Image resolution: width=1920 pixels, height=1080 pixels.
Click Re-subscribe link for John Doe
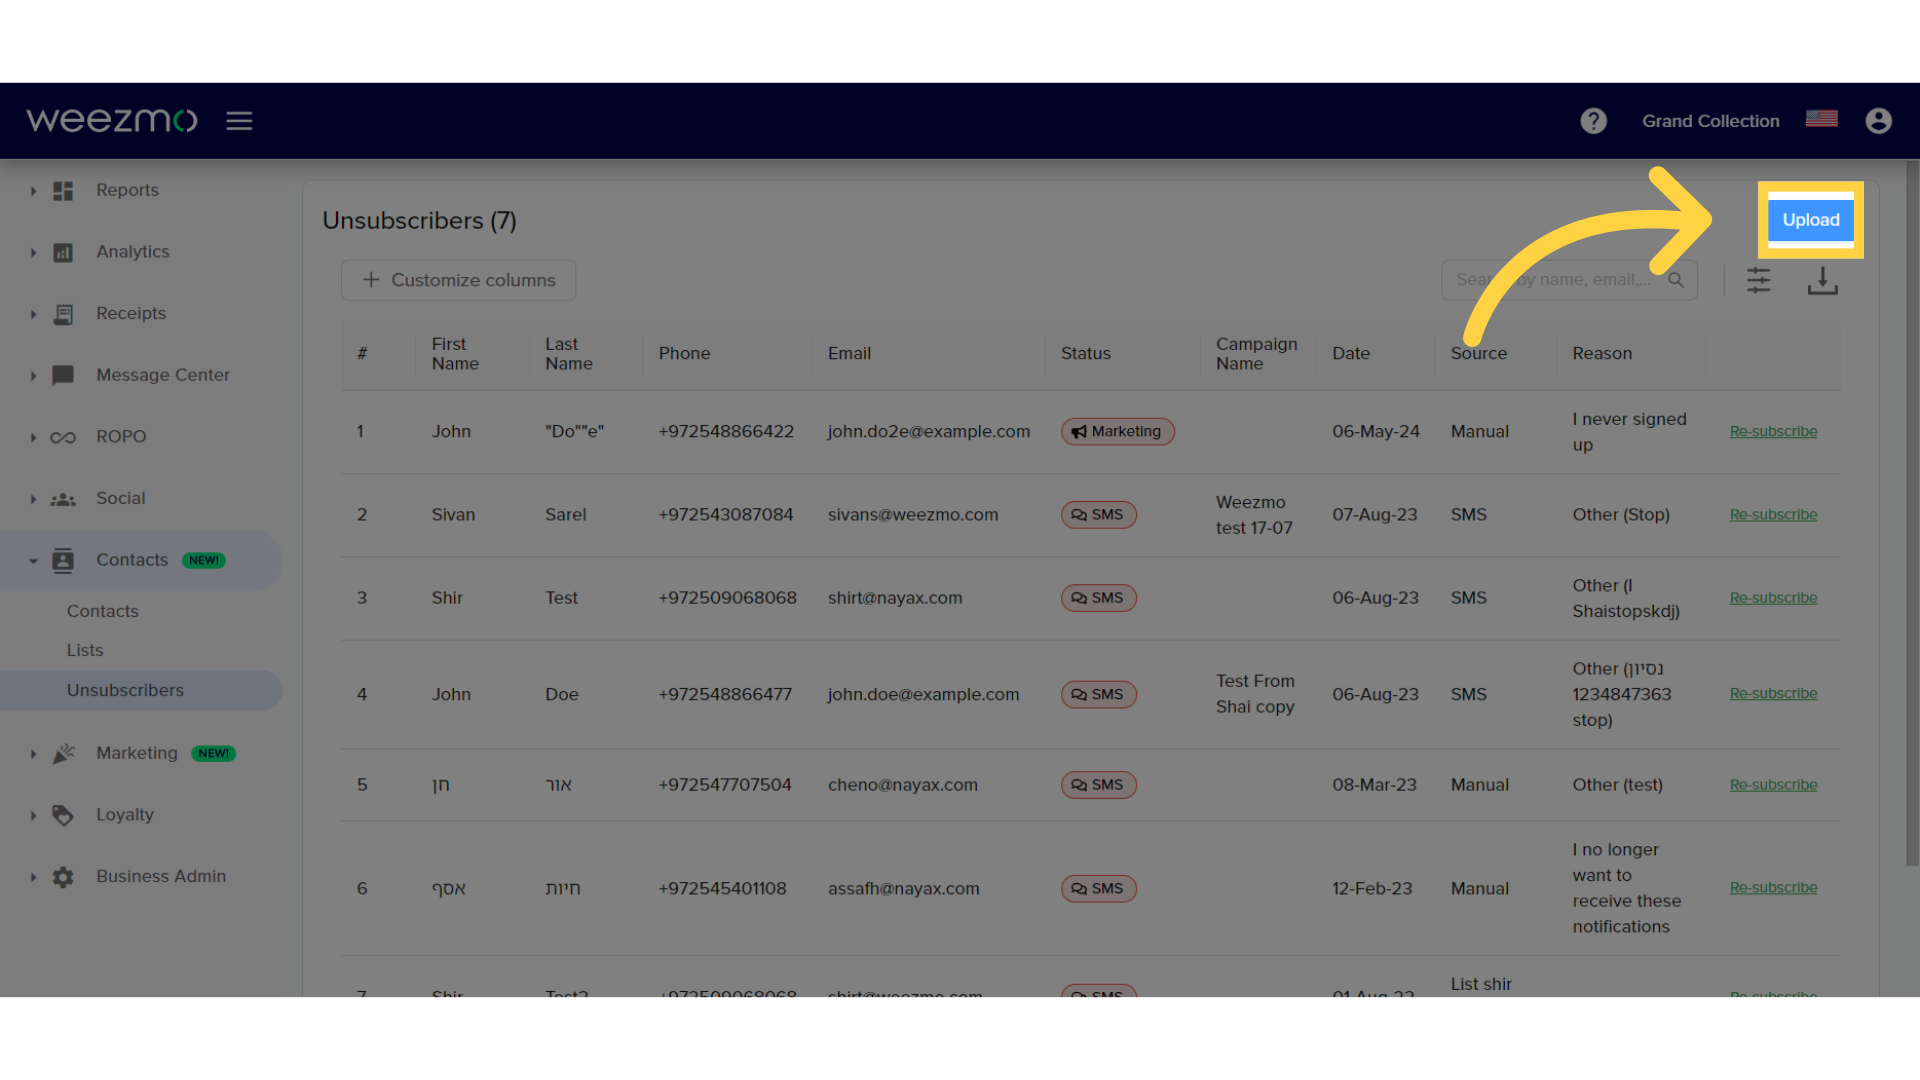coord(1774,692)
